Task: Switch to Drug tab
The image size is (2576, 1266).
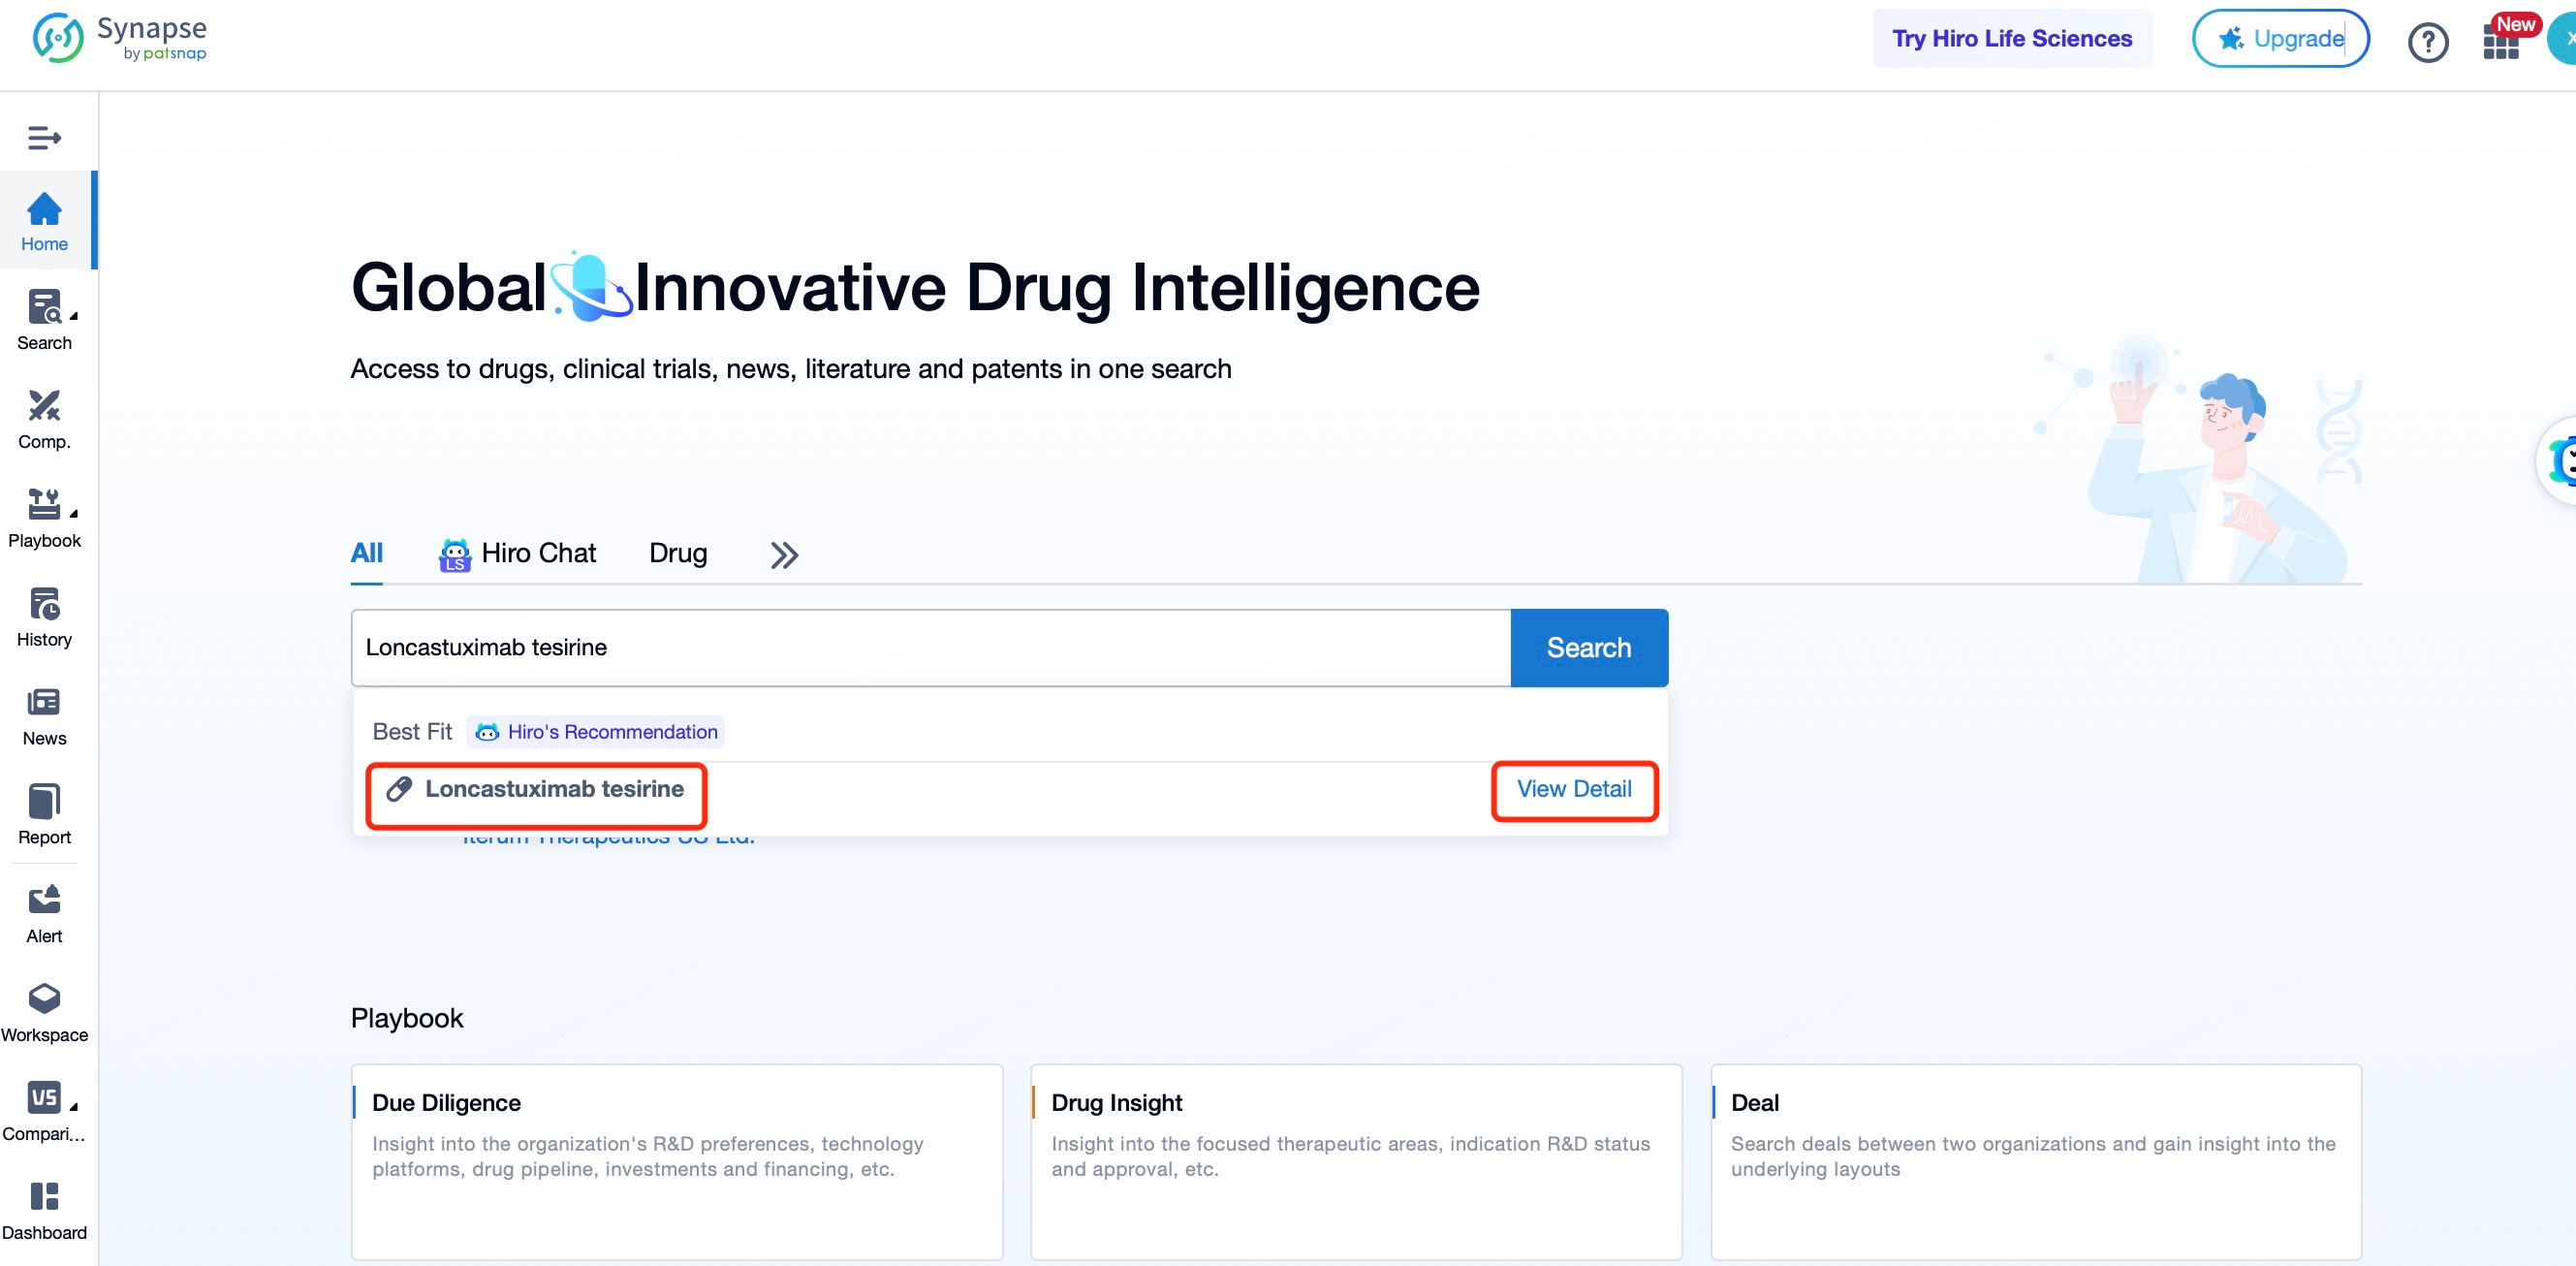Action: [678, 553]
